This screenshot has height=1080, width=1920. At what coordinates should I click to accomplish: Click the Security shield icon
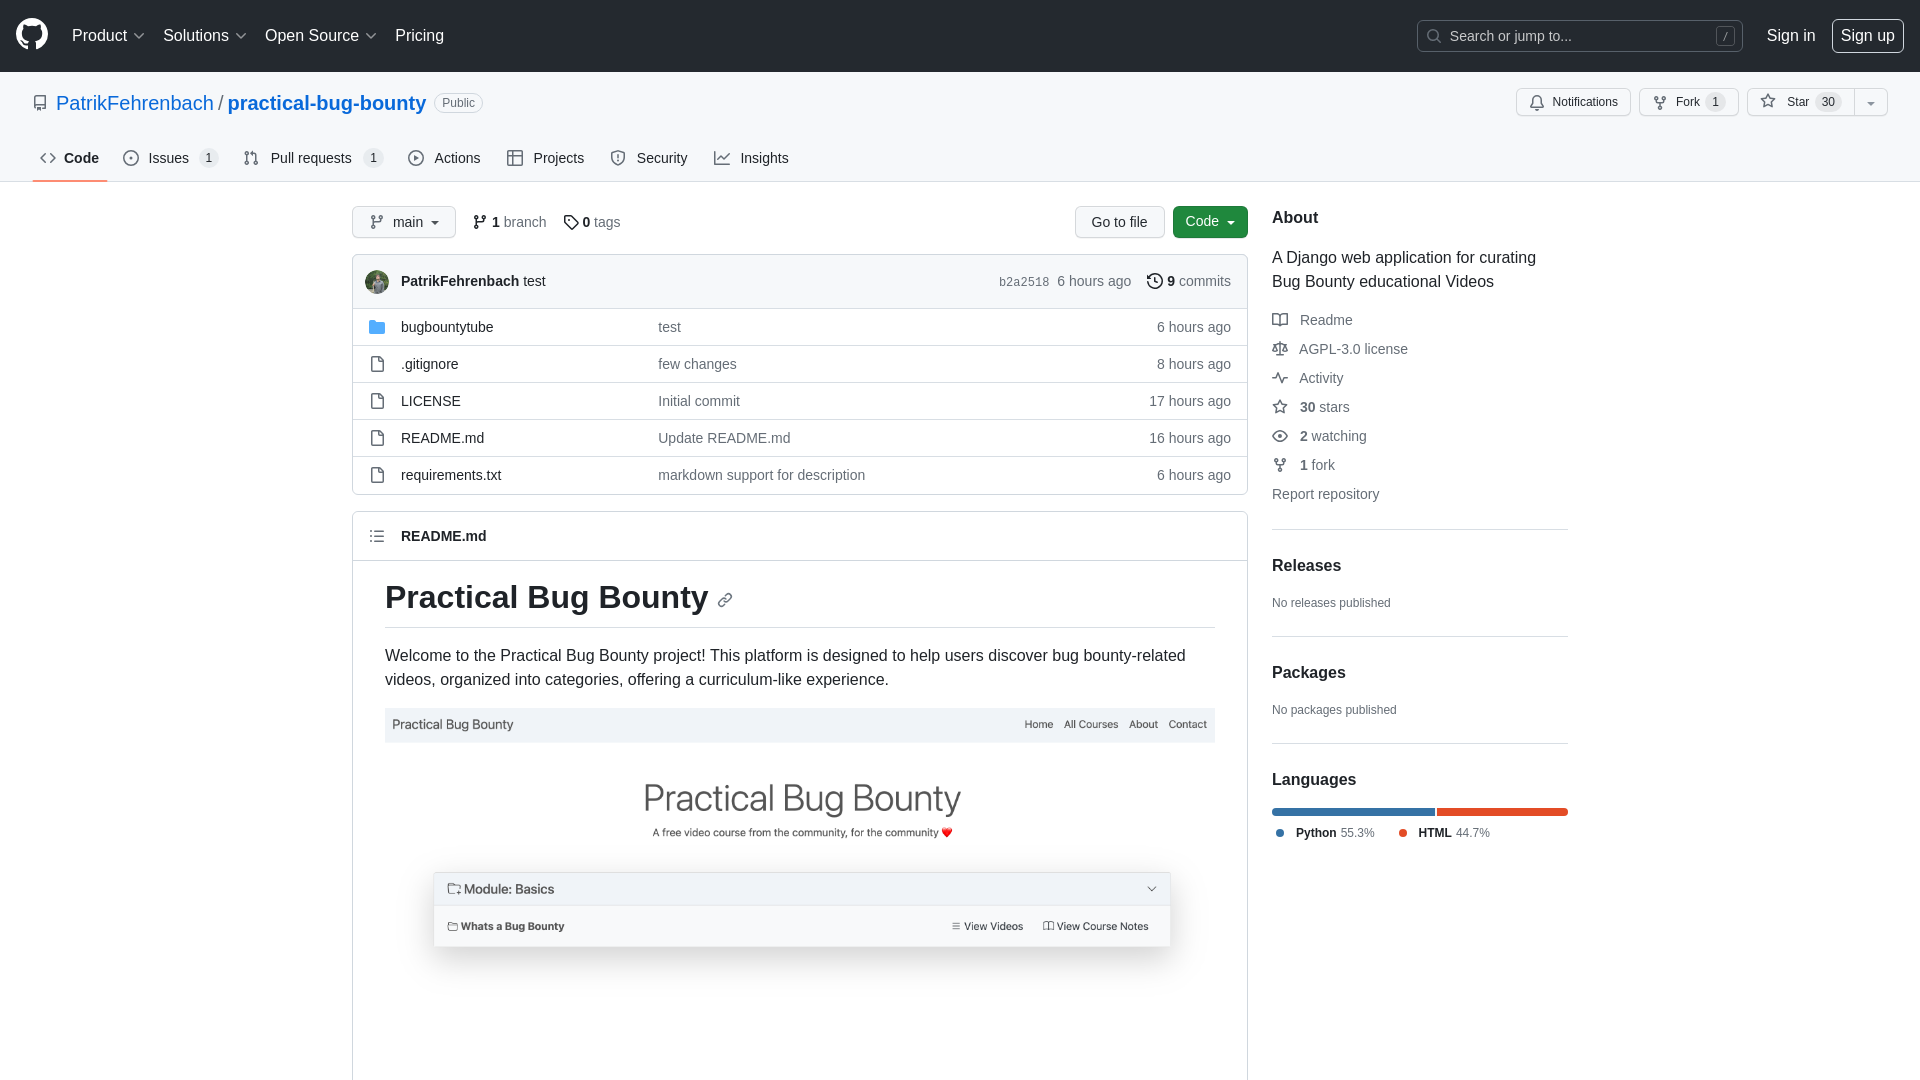[617, 158]
